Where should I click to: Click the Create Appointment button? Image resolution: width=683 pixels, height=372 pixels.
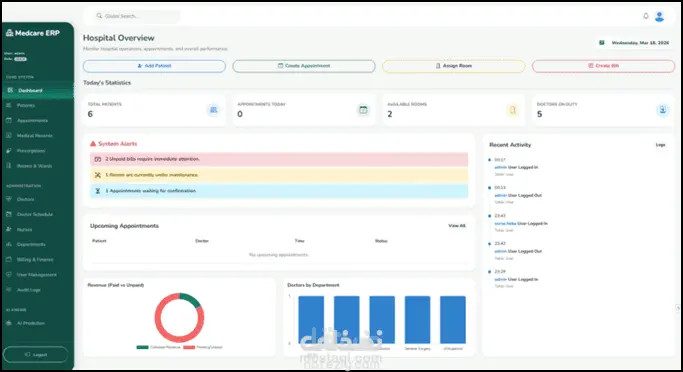[304, 66]
